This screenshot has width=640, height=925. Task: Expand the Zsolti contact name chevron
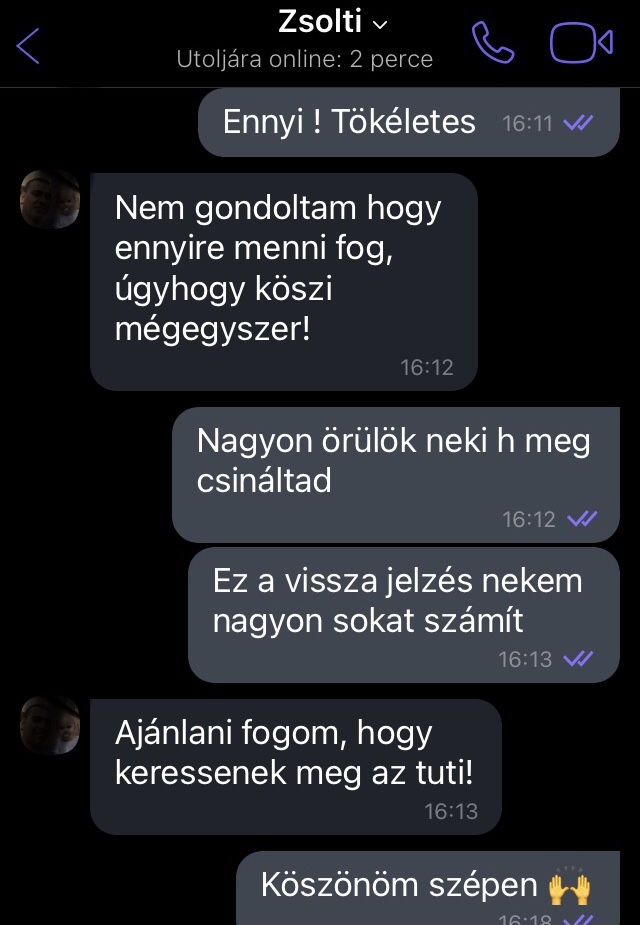coord(380,25)
